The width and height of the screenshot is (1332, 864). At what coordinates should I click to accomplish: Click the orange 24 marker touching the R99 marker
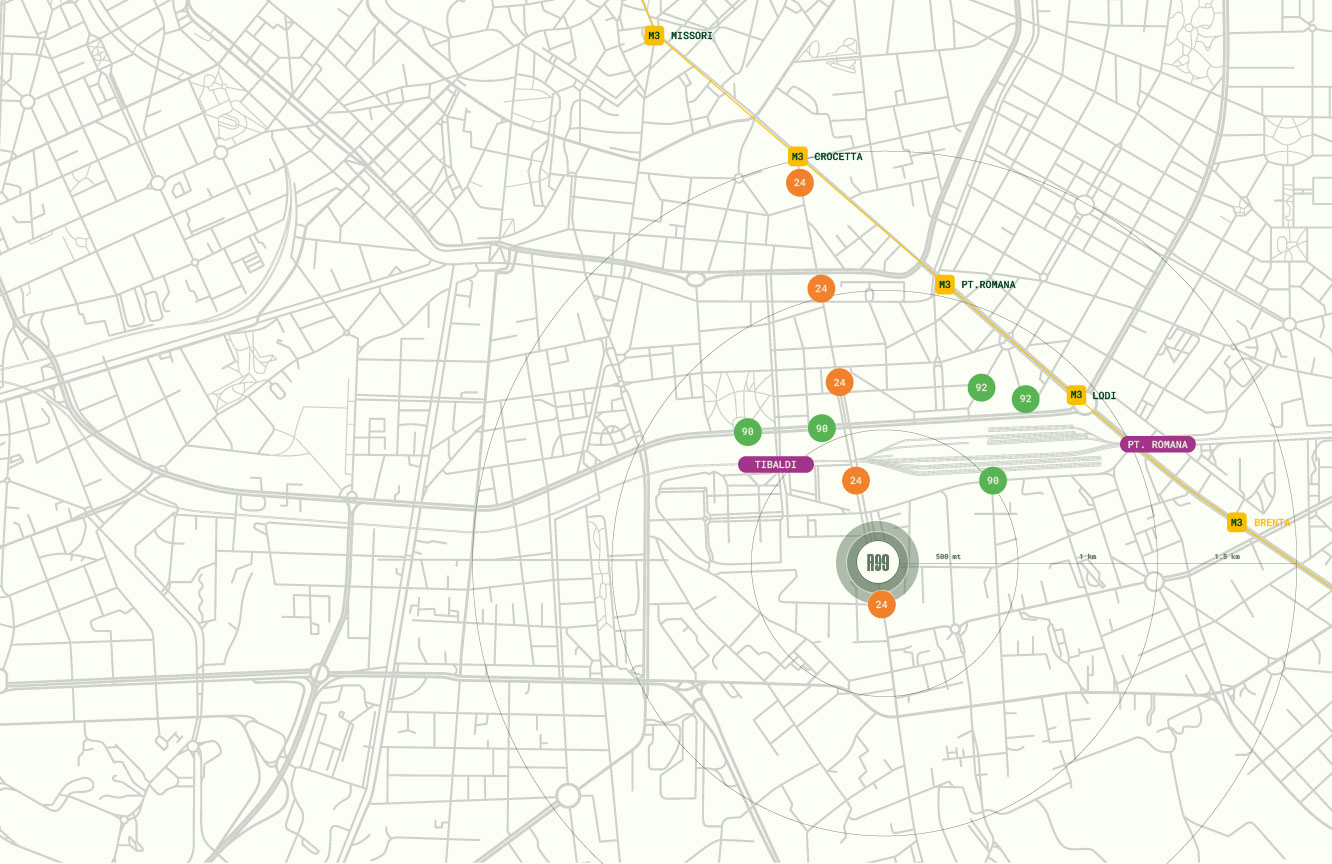tap(881, 604)
